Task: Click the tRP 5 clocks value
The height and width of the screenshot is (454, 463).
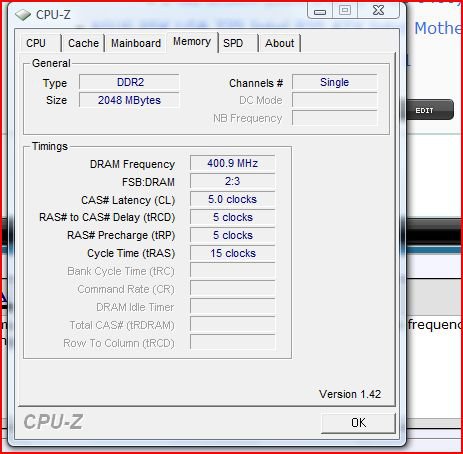Action: point(233,235)
